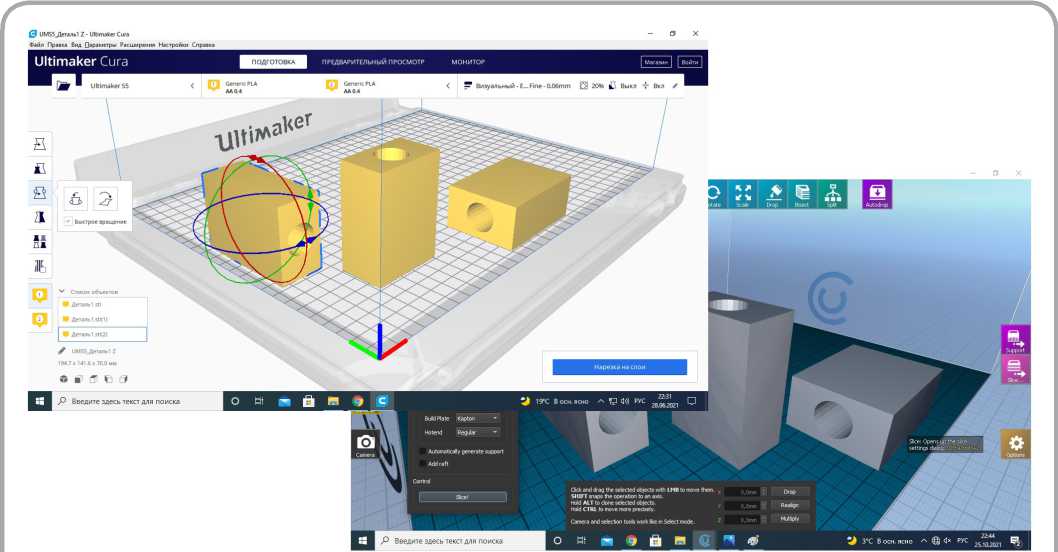The image size is (1058, 552).
Task: Switch to 3D view cube icon
Action: [x=63, y=379]
